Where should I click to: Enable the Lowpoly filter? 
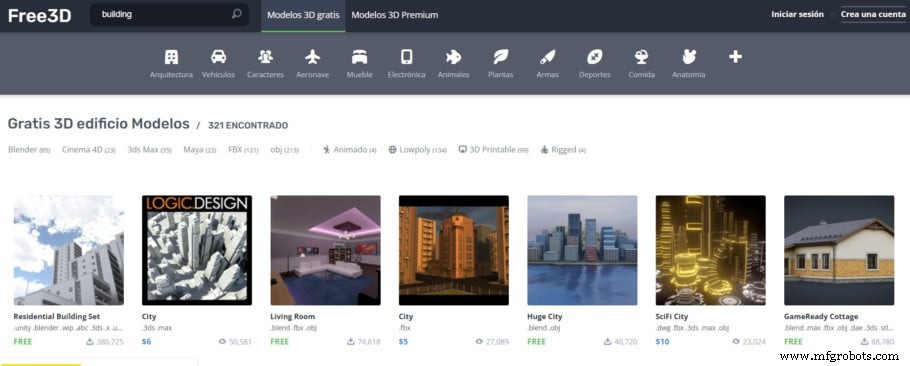(x=417, y=150)
